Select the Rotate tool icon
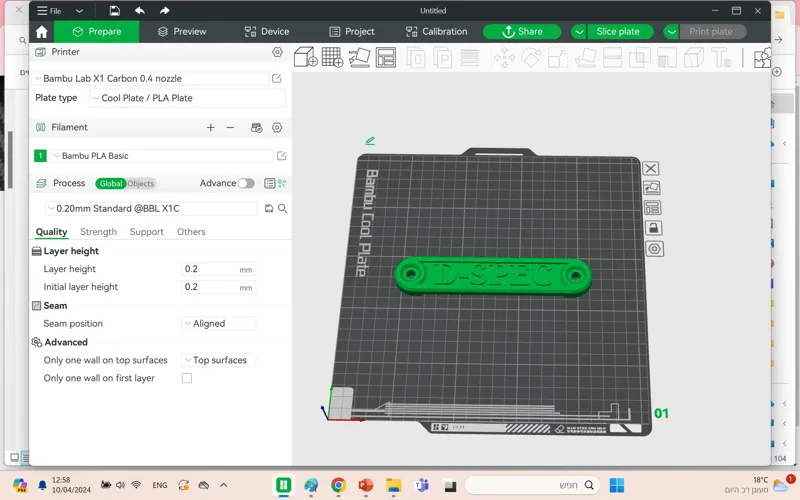The width and height of the screenshot is (800, 500). (x=531, y=58)
